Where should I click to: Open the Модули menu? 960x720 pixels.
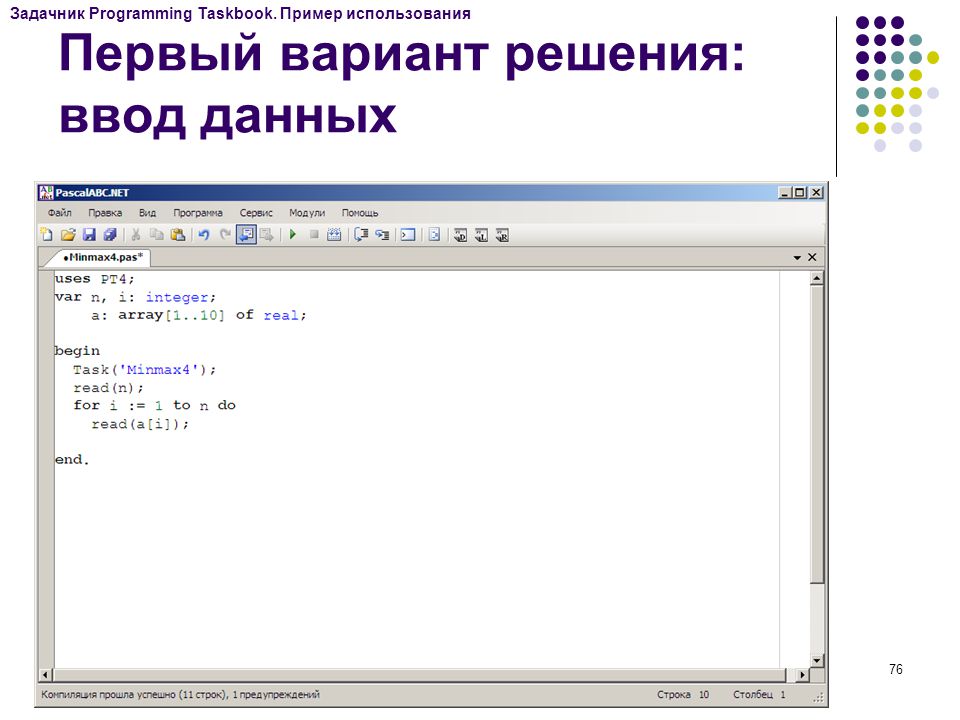click(307, 213)
